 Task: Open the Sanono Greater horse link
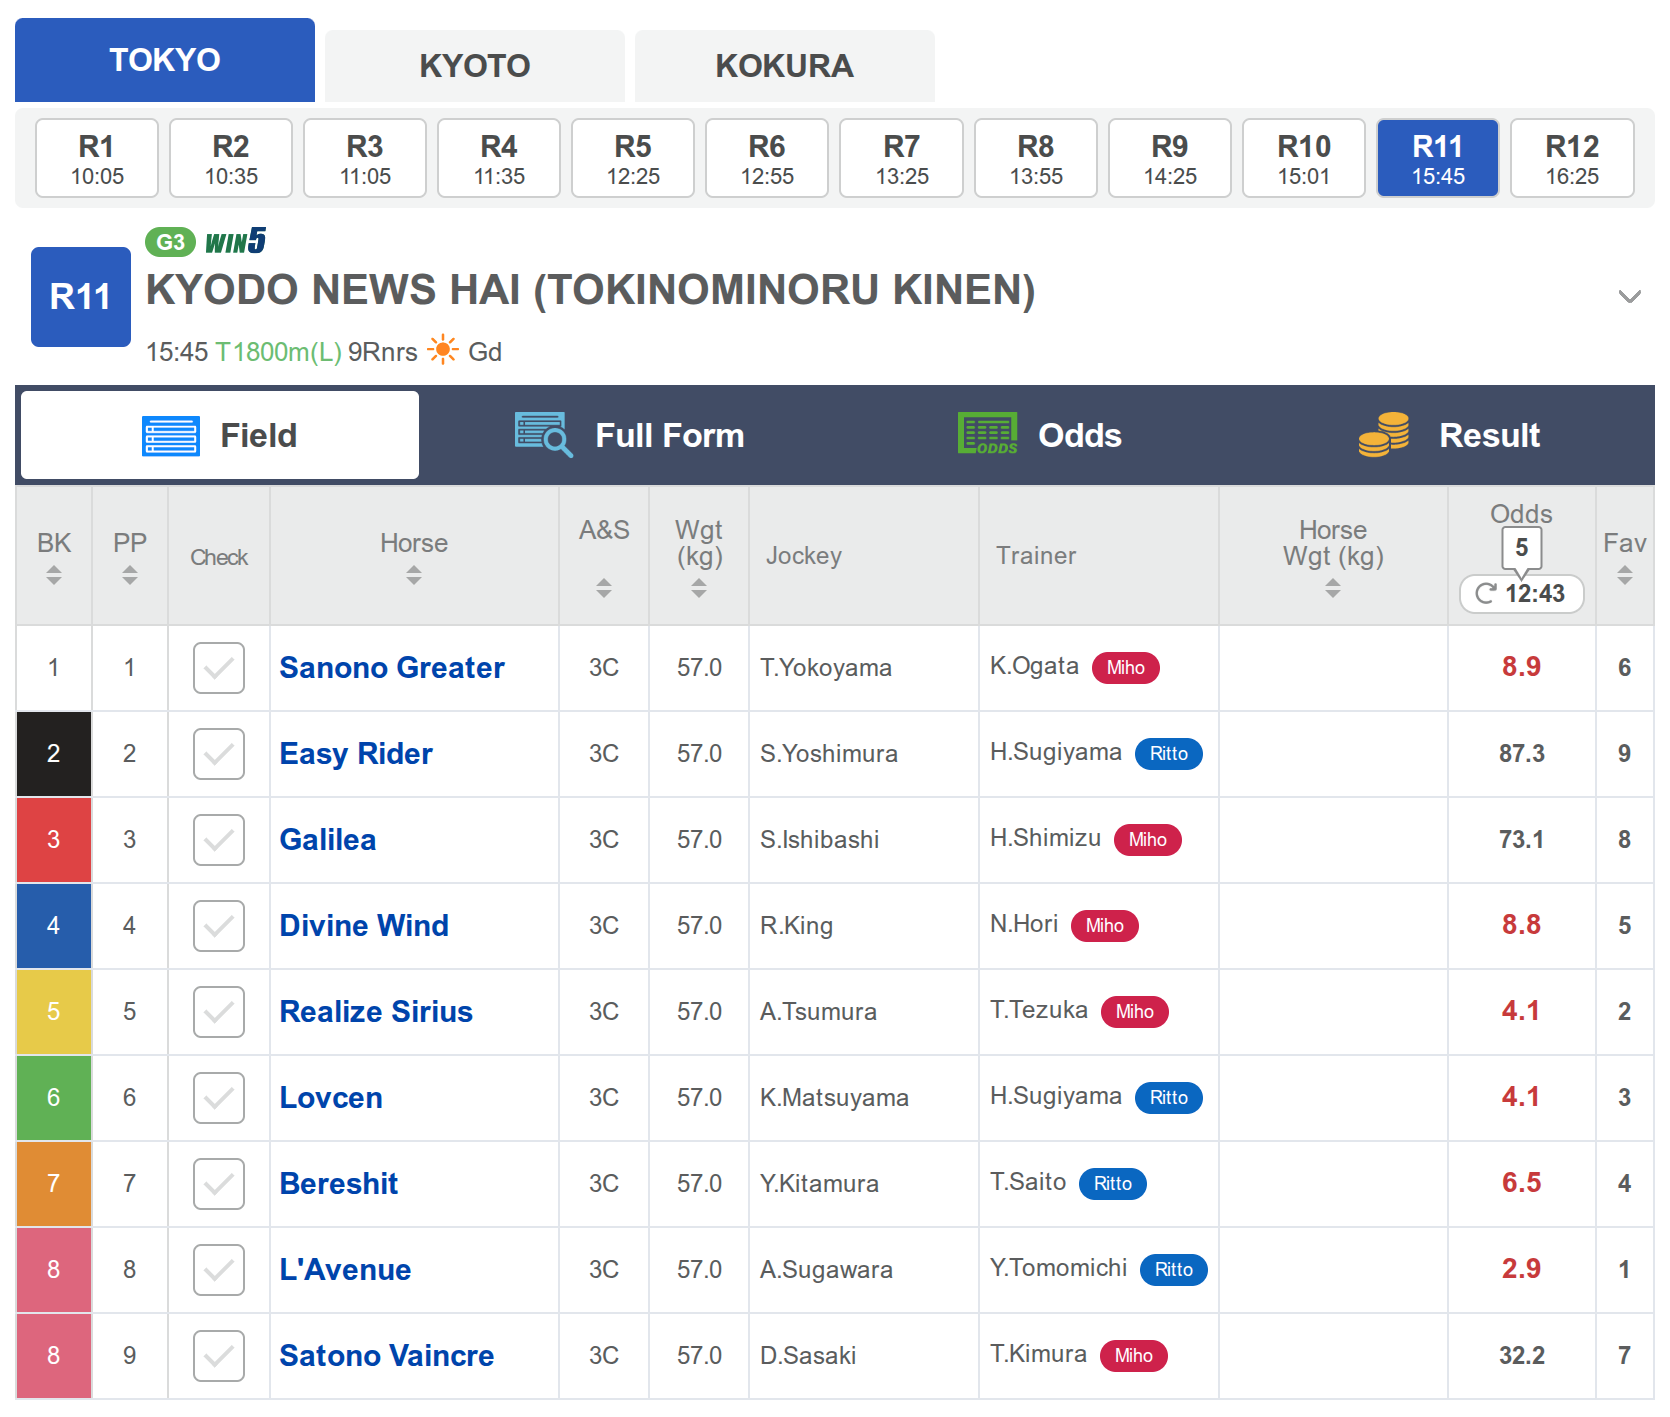(392, 668)
